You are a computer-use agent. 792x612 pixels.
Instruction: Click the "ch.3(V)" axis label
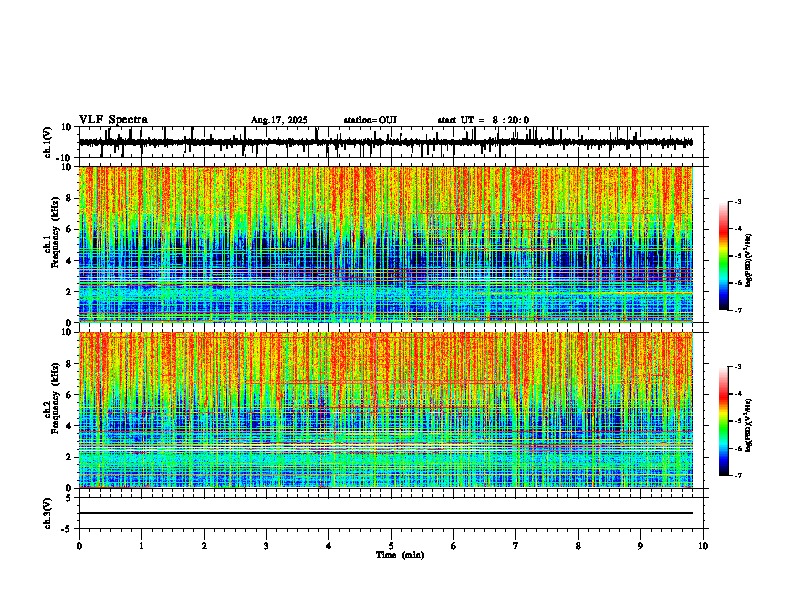pos(48,514)
